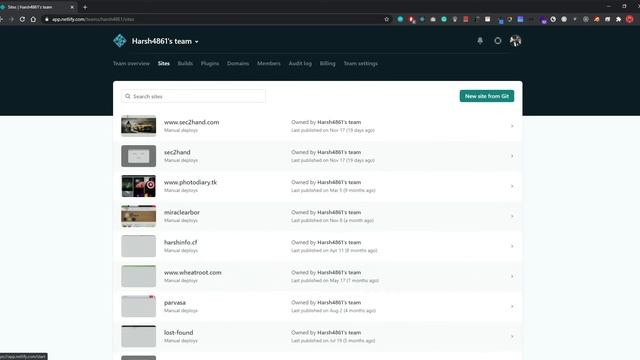640x360 pixels.
Task: Click the browser reload button
Action: click(22, 19)
